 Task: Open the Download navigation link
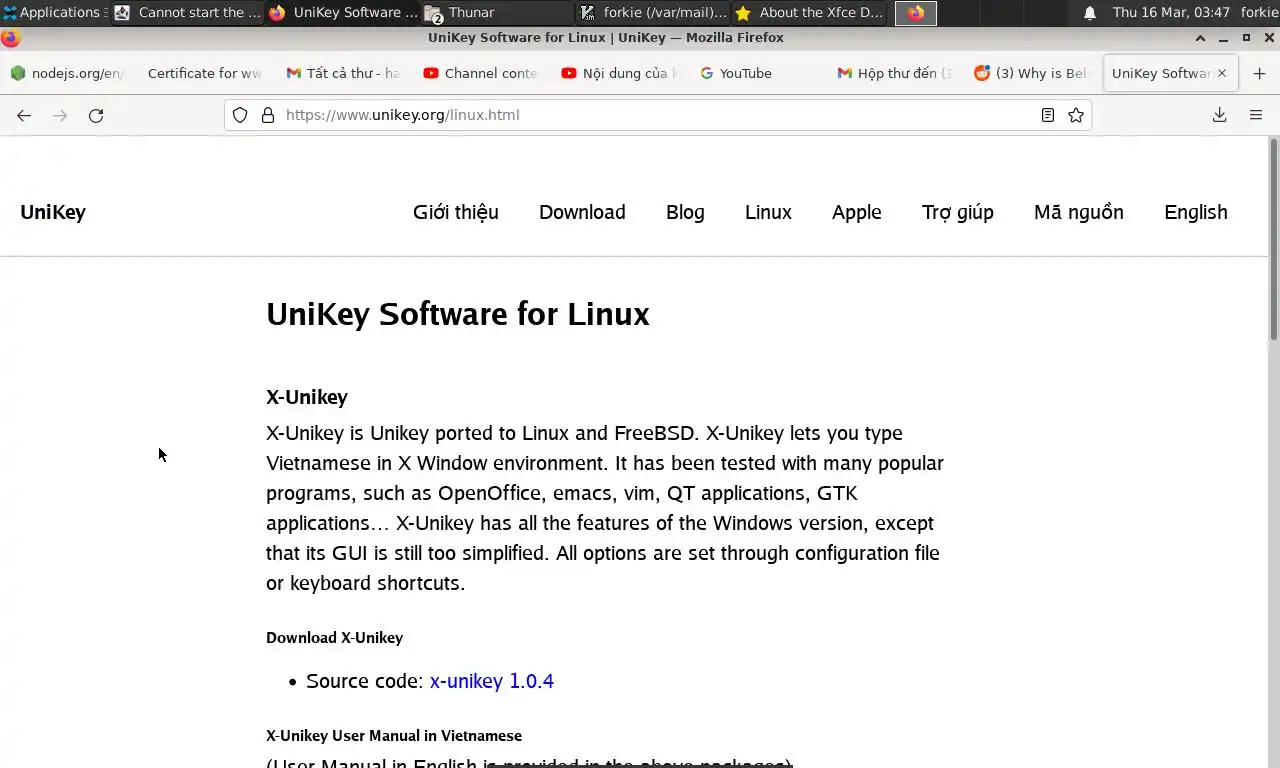(582, 212)
